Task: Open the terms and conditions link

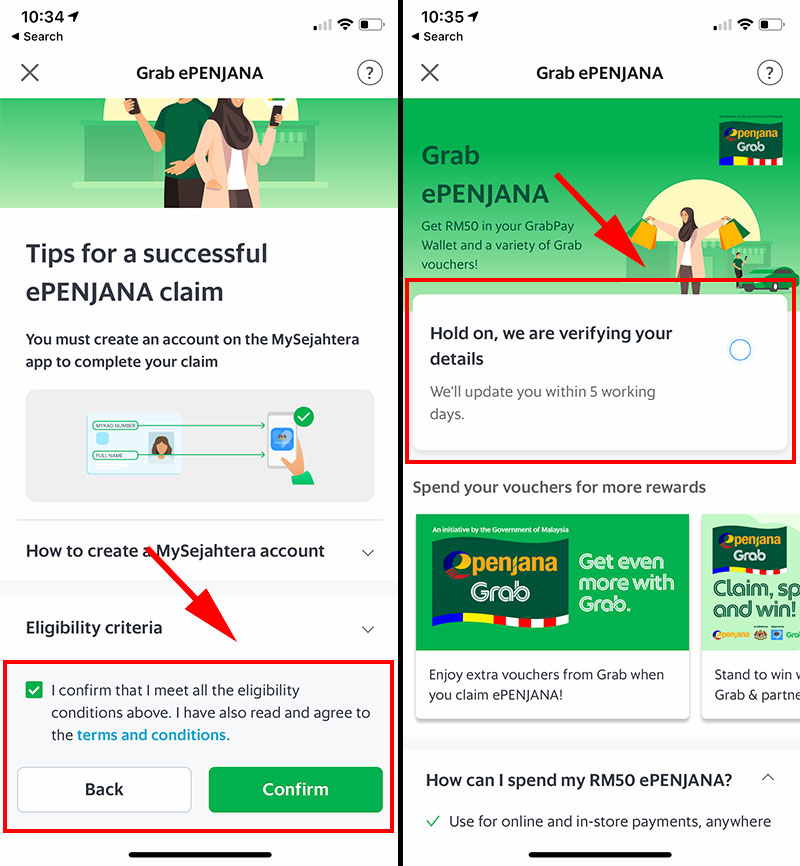Action: [153, 735]
